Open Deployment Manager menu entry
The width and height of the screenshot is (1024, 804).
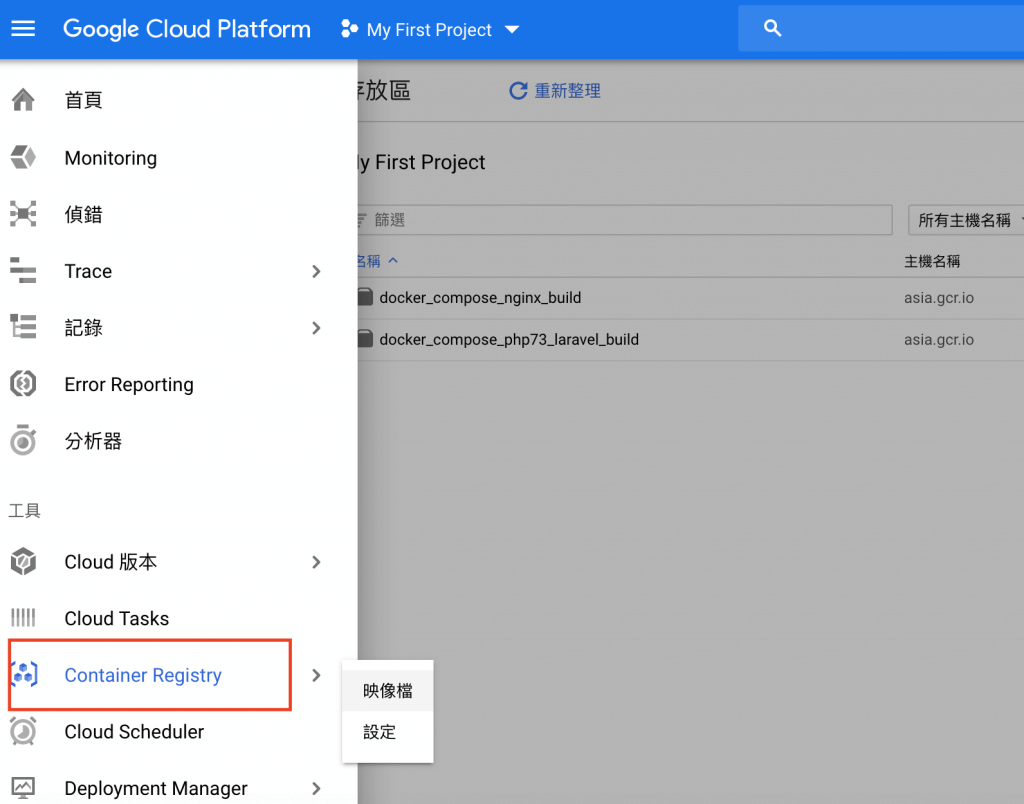(x=155, y=788)
